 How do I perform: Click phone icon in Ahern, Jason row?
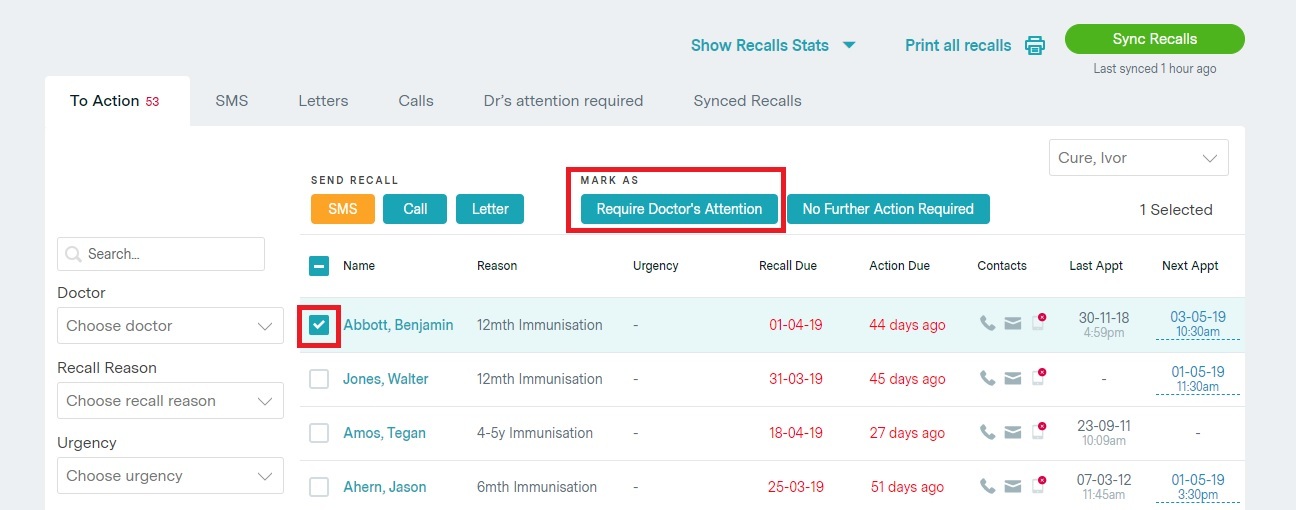point(987,486)
